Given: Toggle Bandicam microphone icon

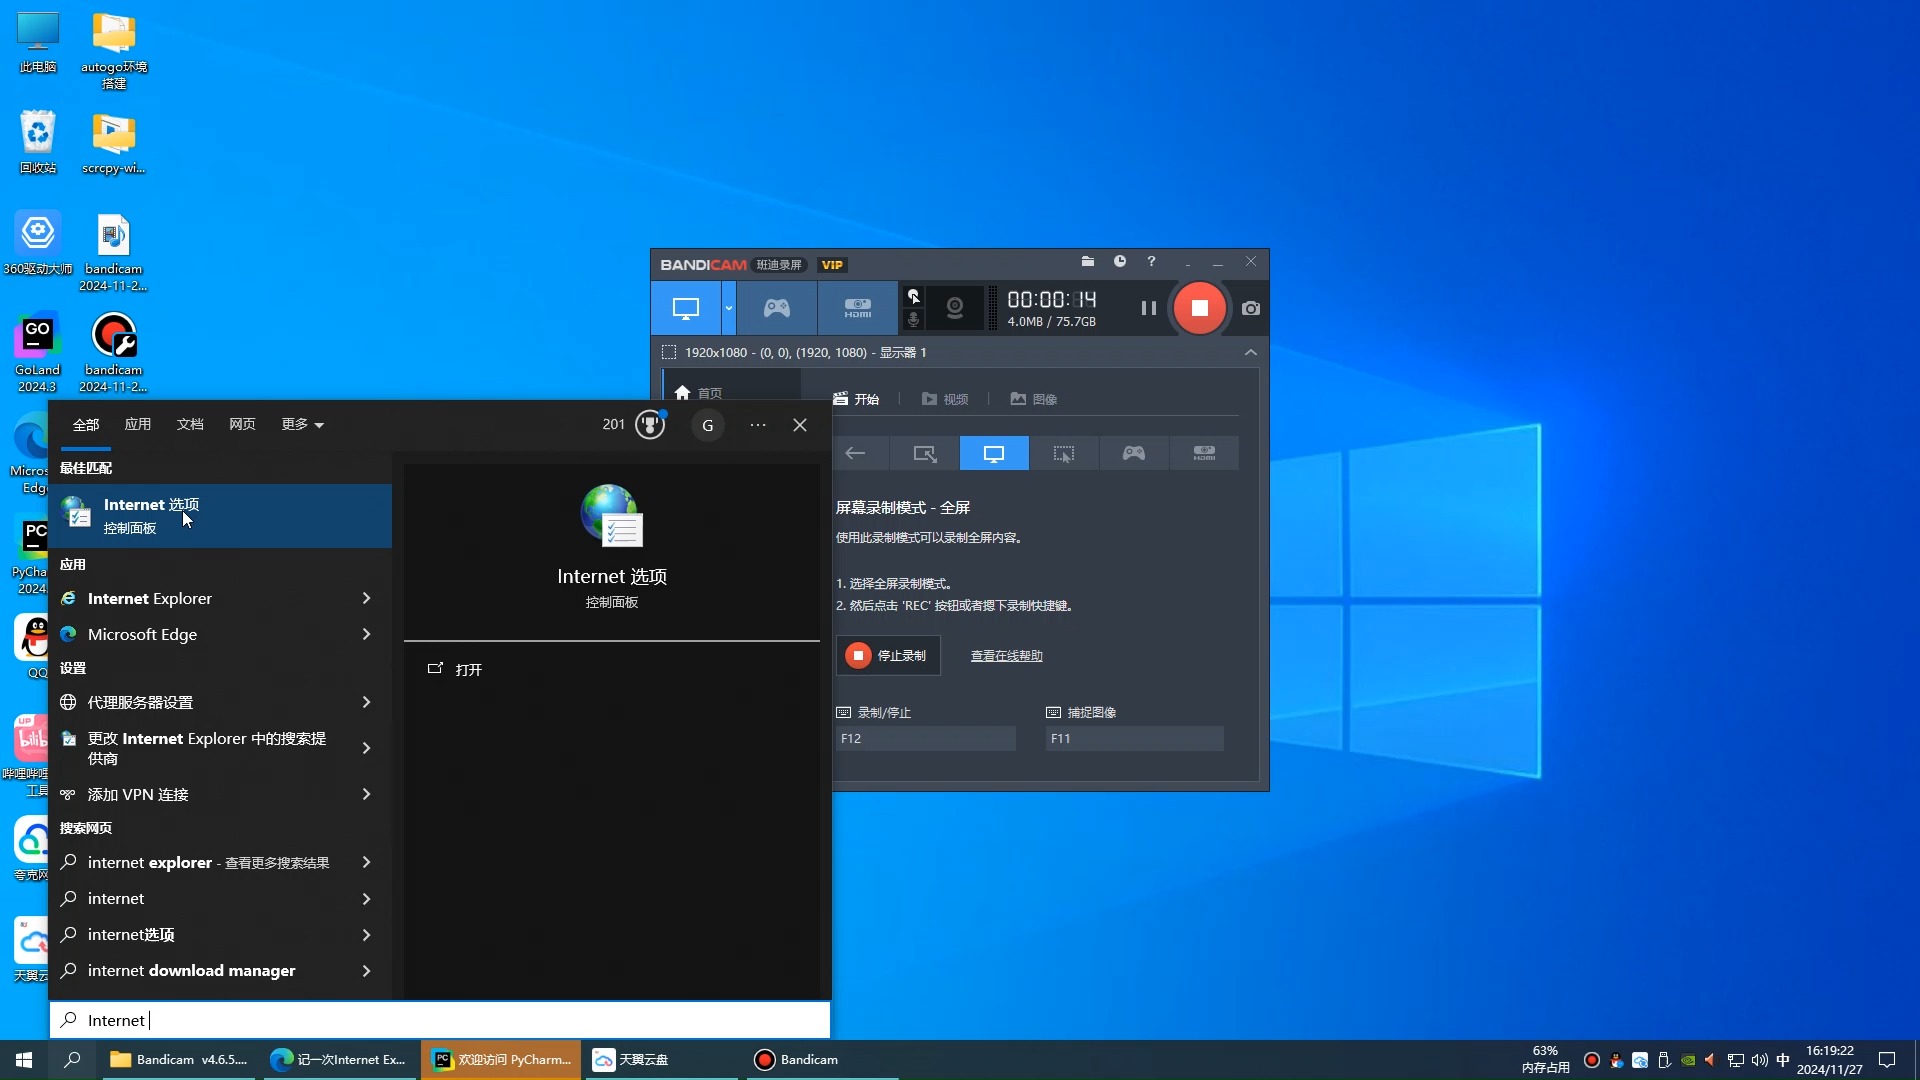Looking at the screenshot, I should [x=913, y=319].
